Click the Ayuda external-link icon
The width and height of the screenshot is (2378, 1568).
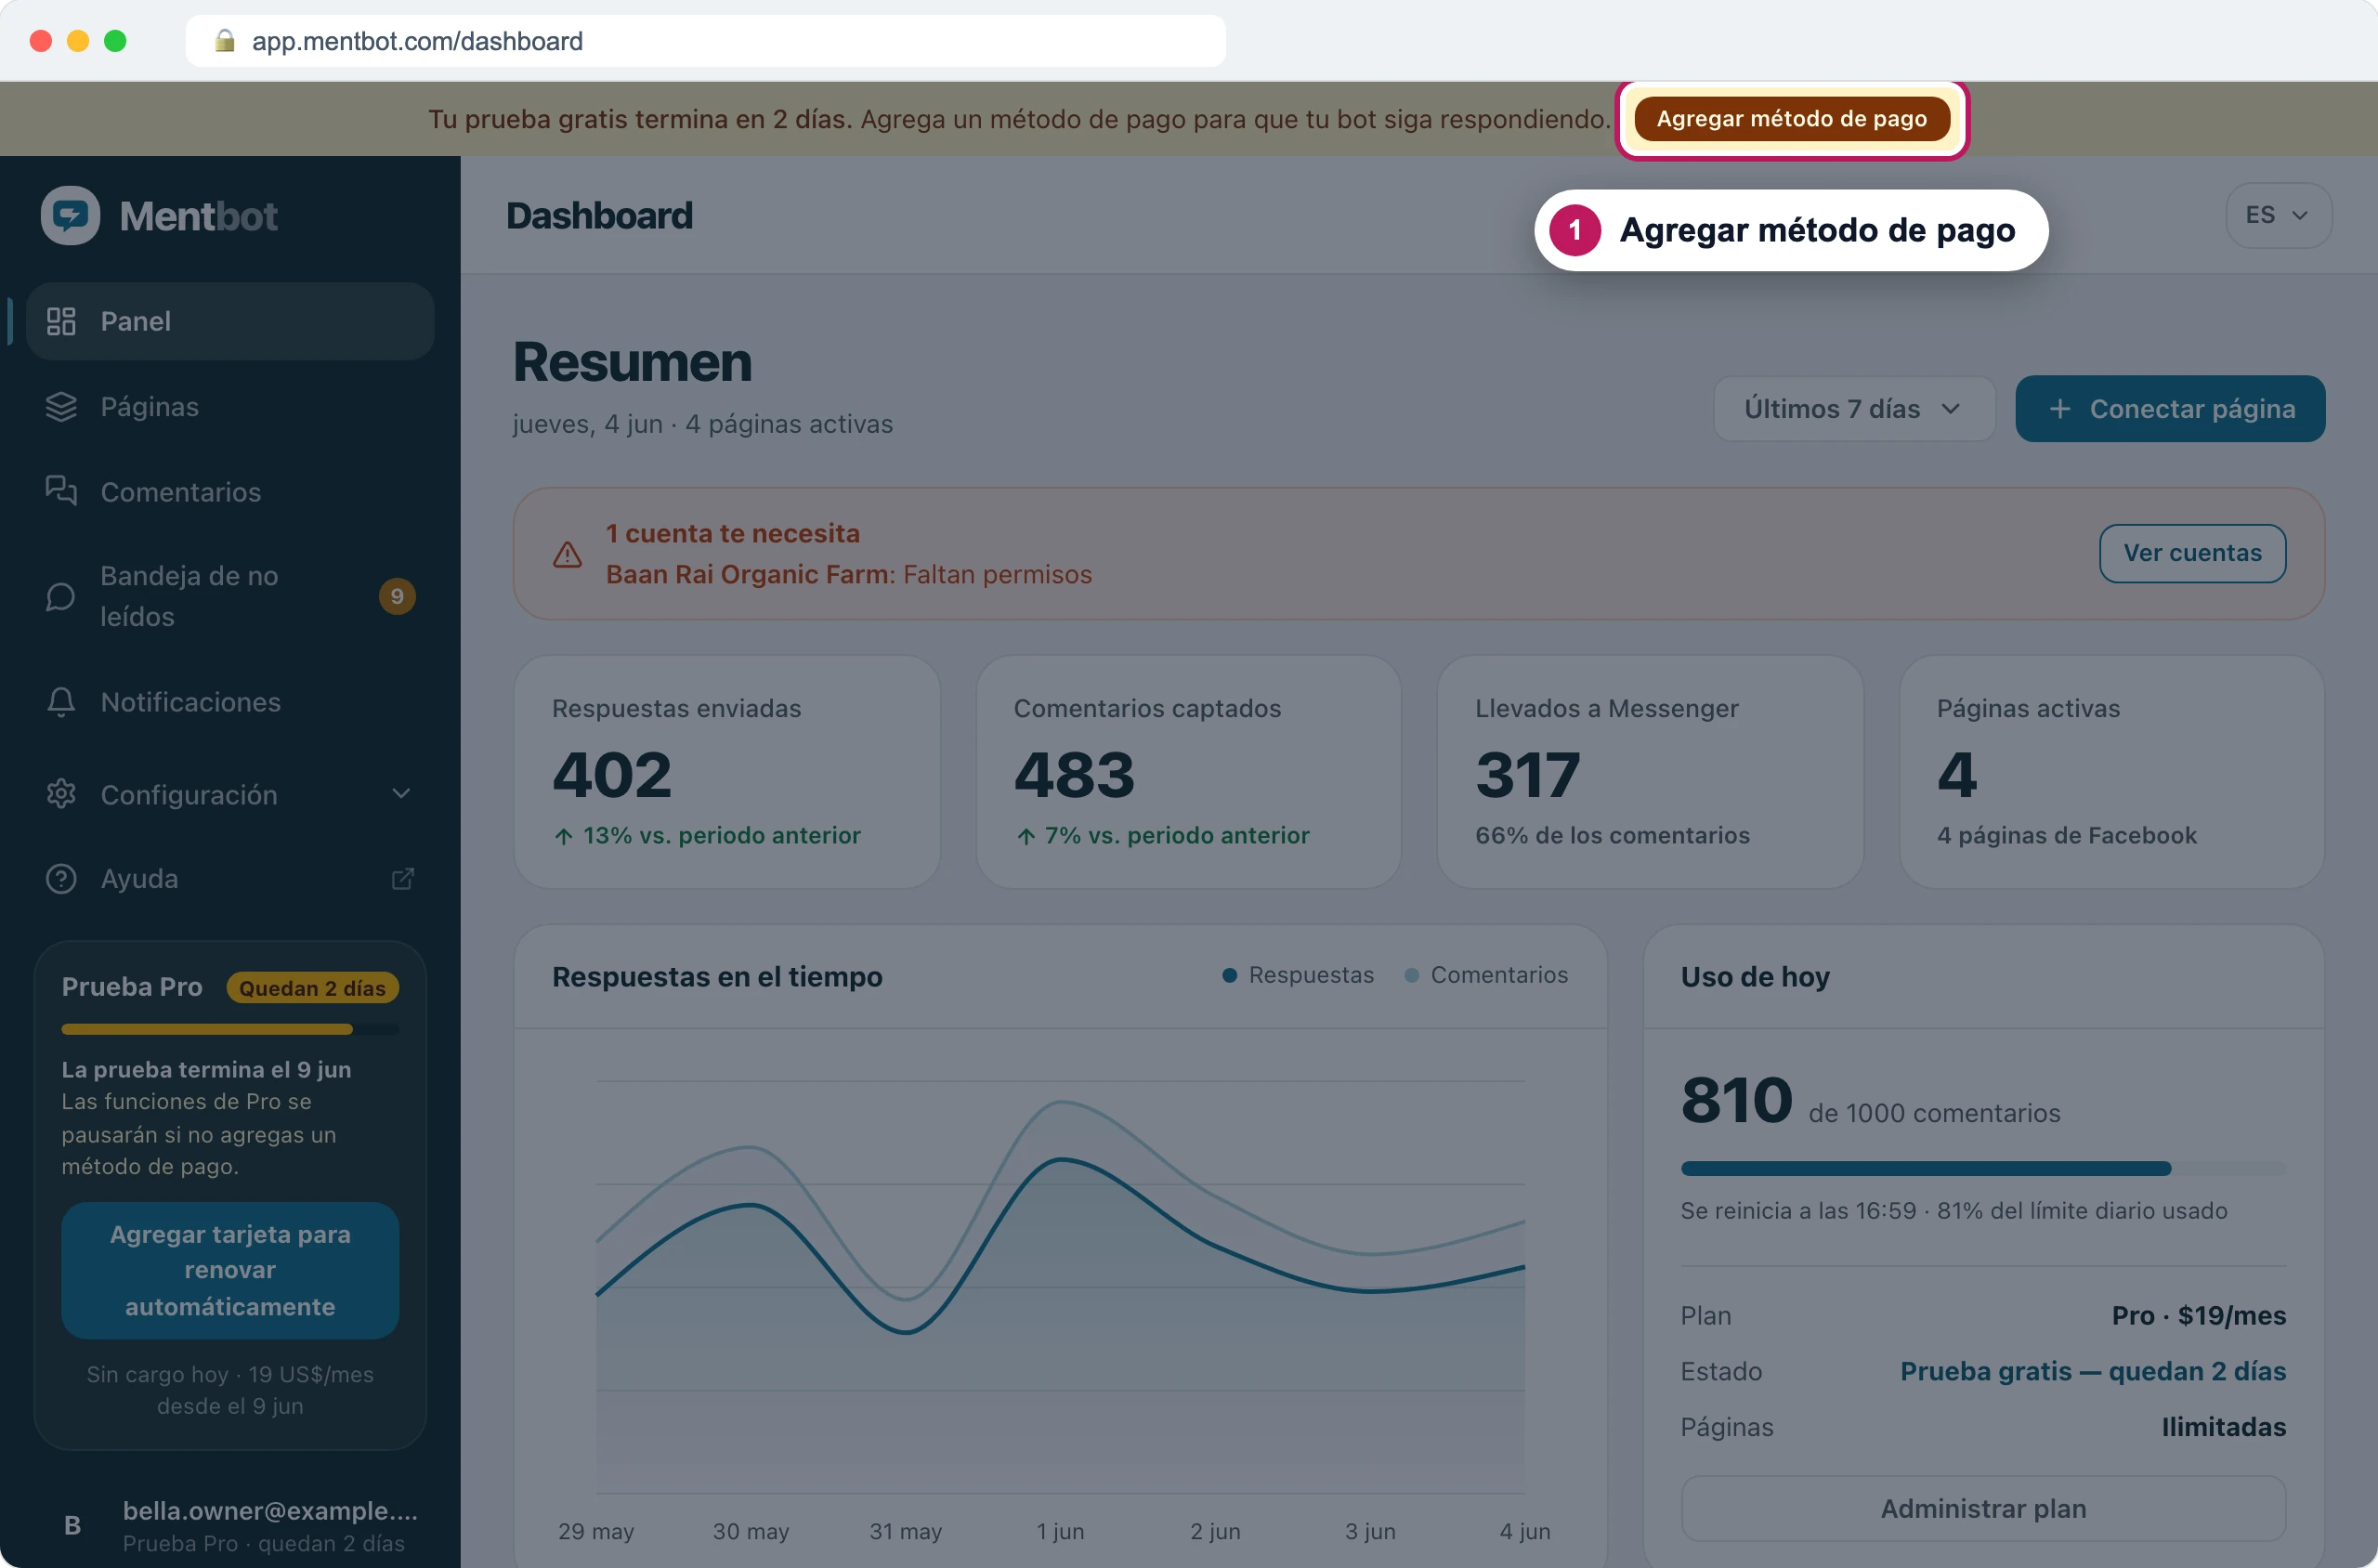[402, 879]
